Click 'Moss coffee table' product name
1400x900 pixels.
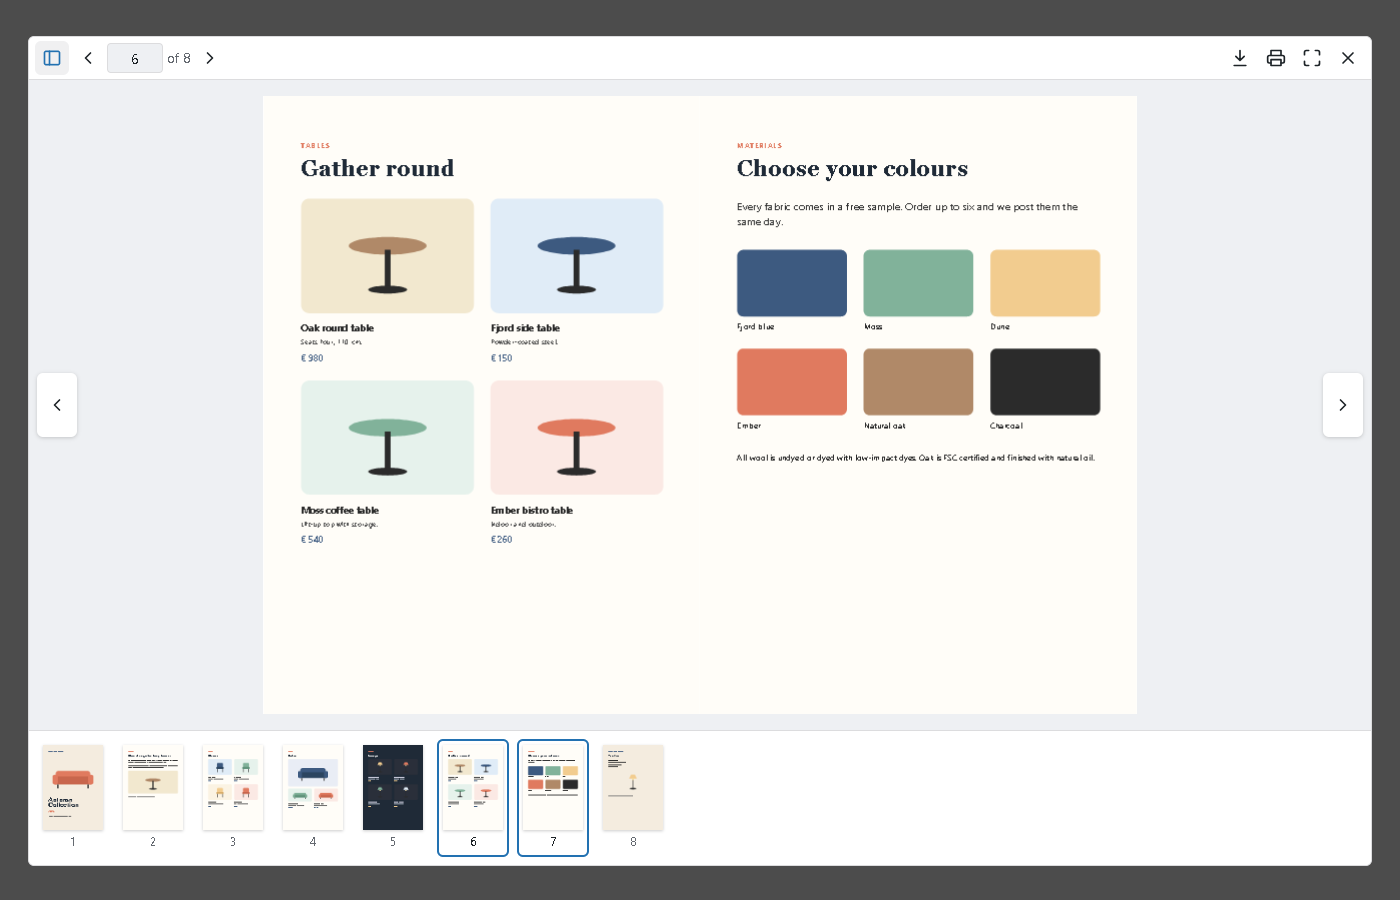pos(340,510)
